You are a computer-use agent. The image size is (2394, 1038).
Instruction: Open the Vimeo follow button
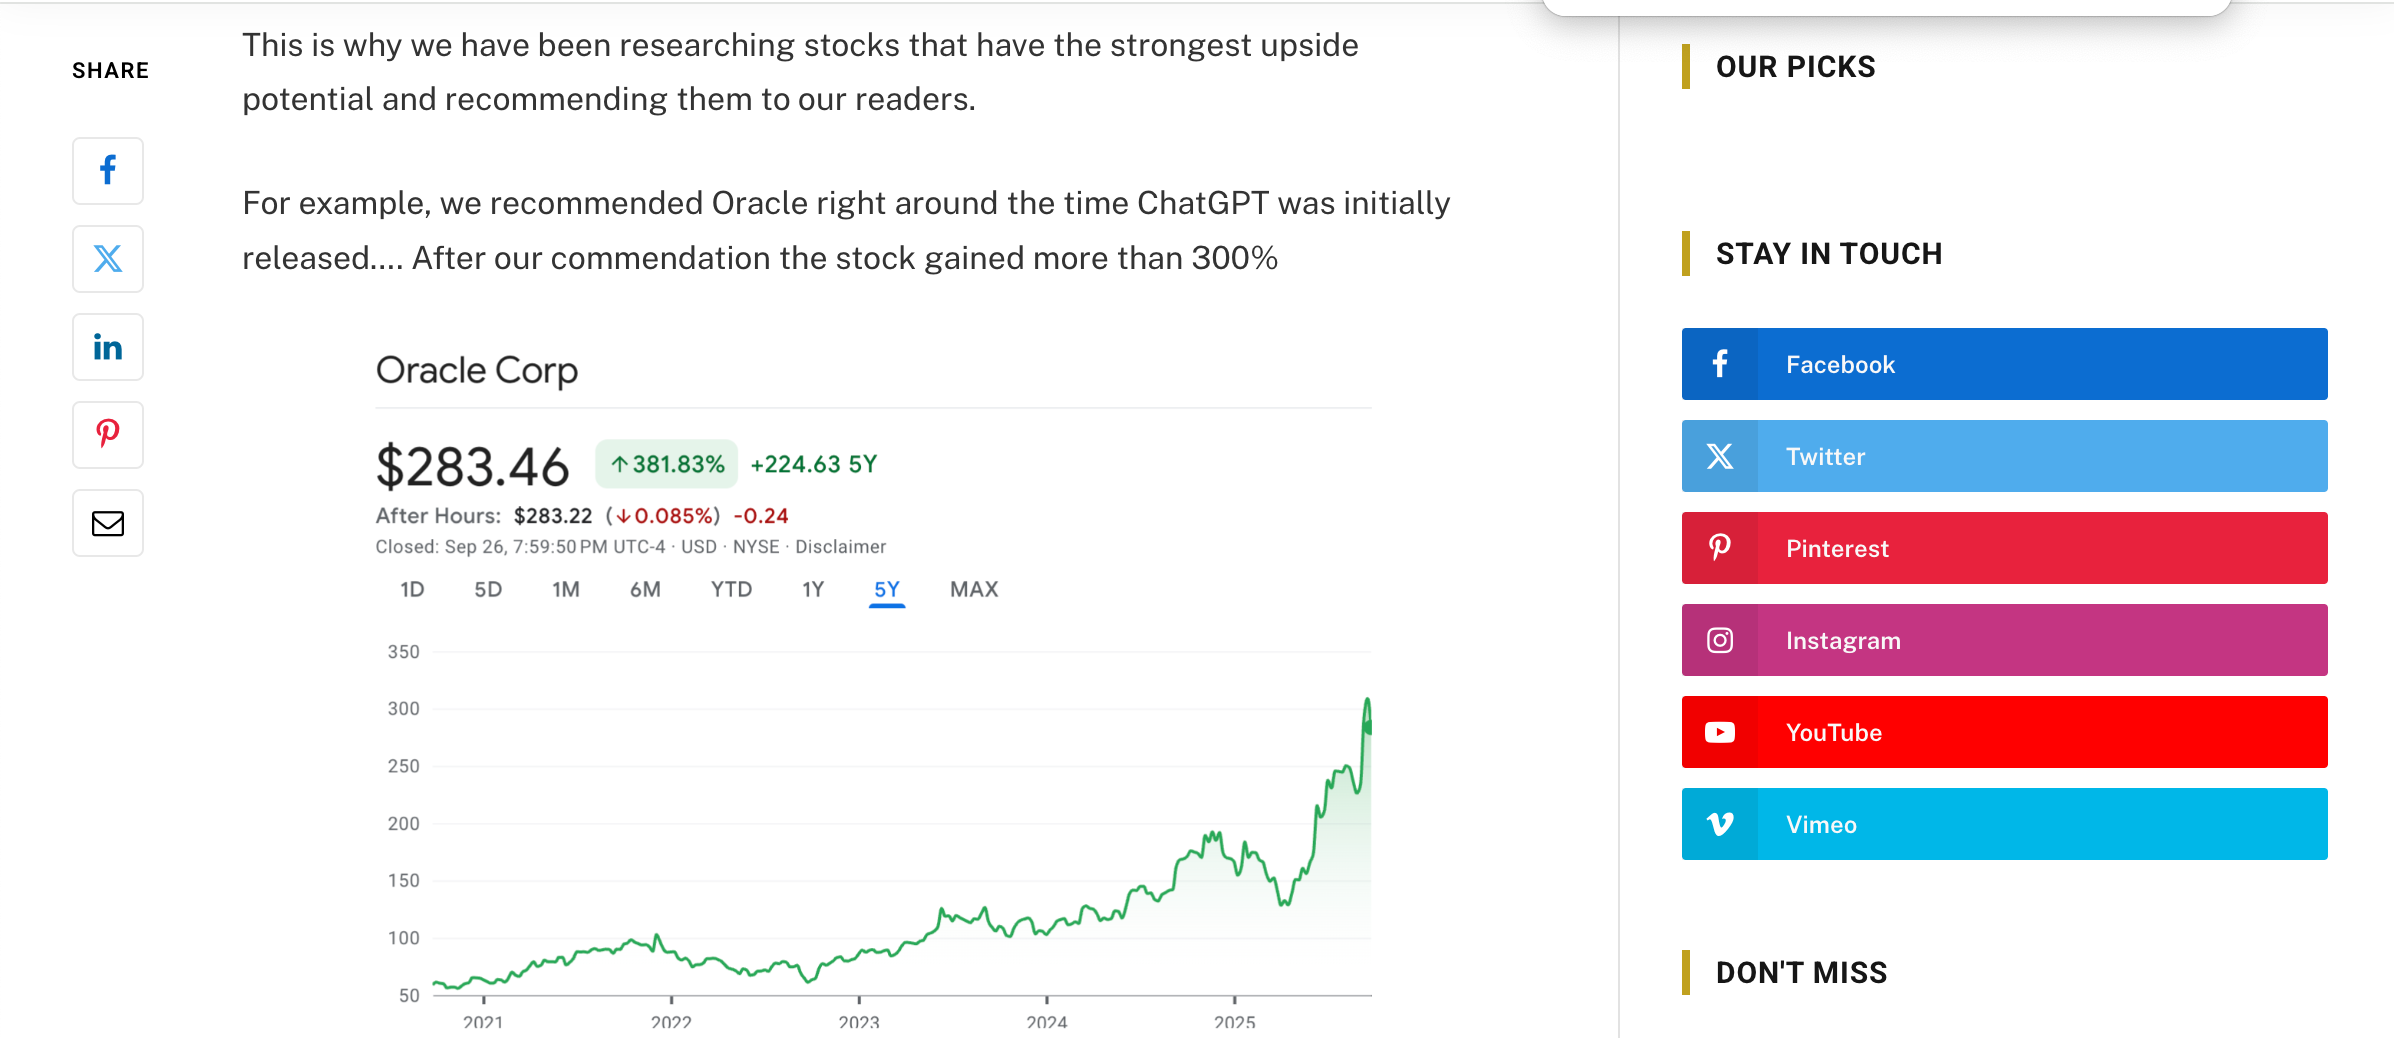[x=2004, y=824]
